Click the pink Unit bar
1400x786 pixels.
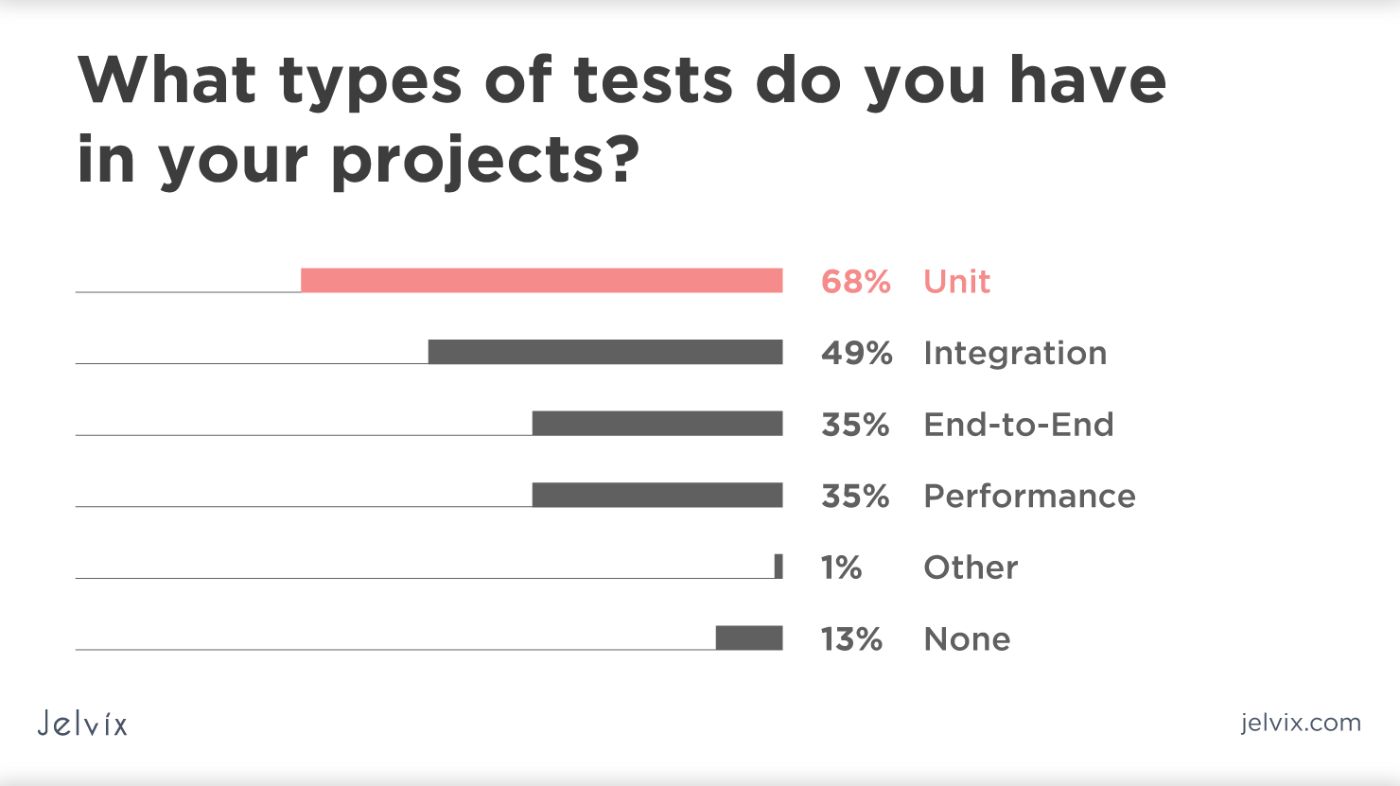(541, 281)
